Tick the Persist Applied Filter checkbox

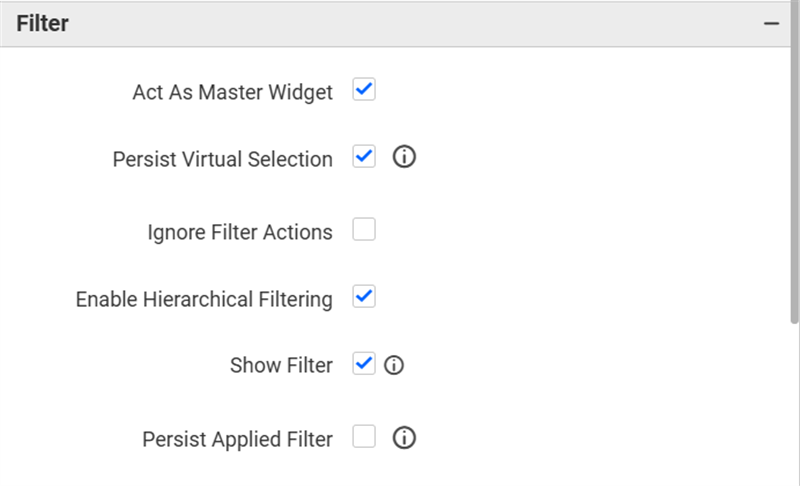tap(364, 437)
